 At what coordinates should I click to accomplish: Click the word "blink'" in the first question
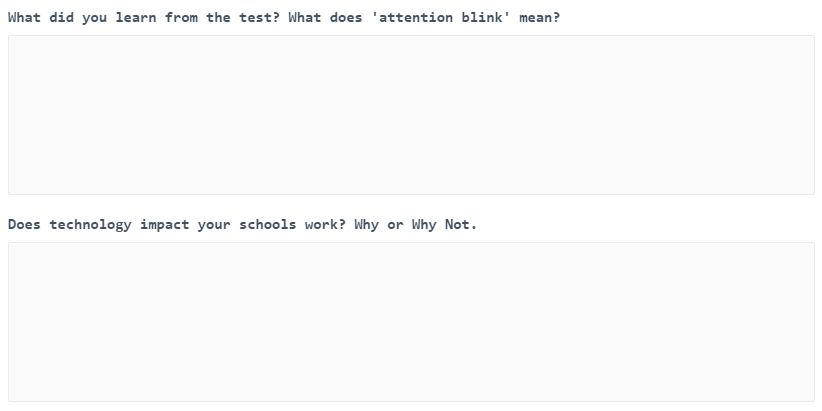click(486, 18)
